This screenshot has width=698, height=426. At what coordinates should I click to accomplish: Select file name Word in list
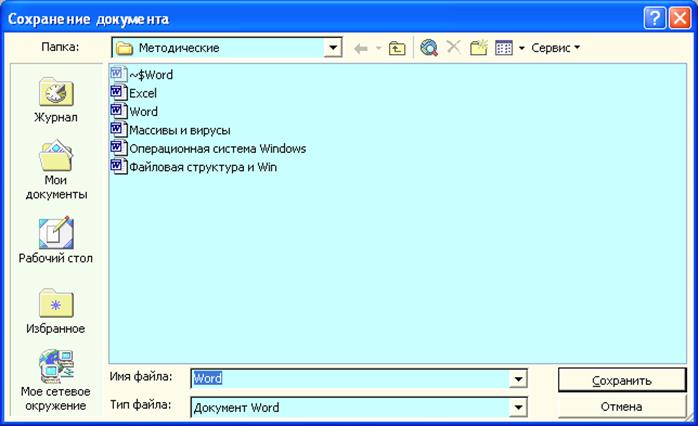[x=143, y=112]
